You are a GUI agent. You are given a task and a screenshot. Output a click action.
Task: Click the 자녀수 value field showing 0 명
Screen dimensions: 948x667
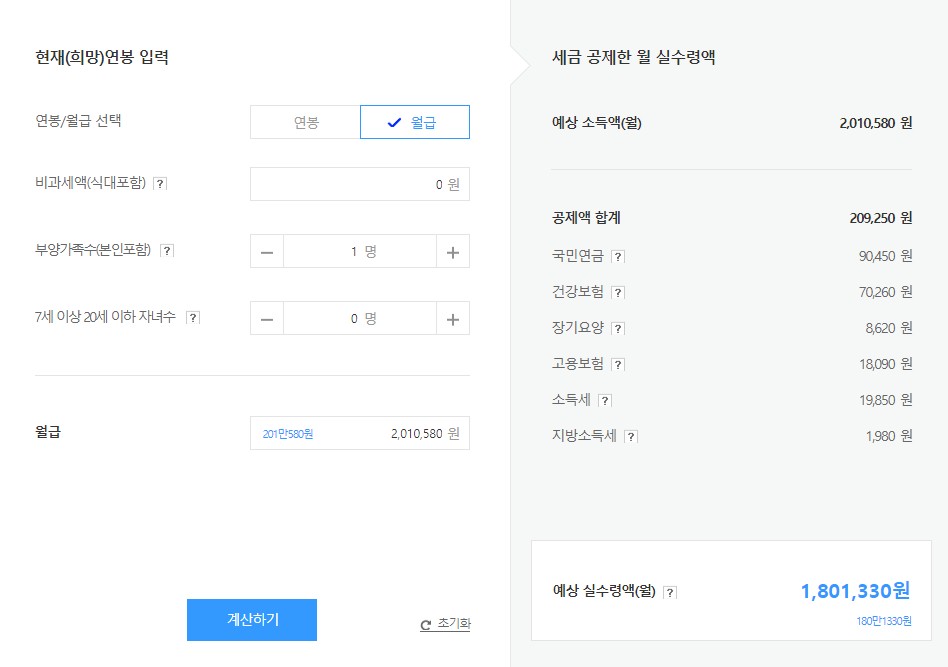(360, 319)
